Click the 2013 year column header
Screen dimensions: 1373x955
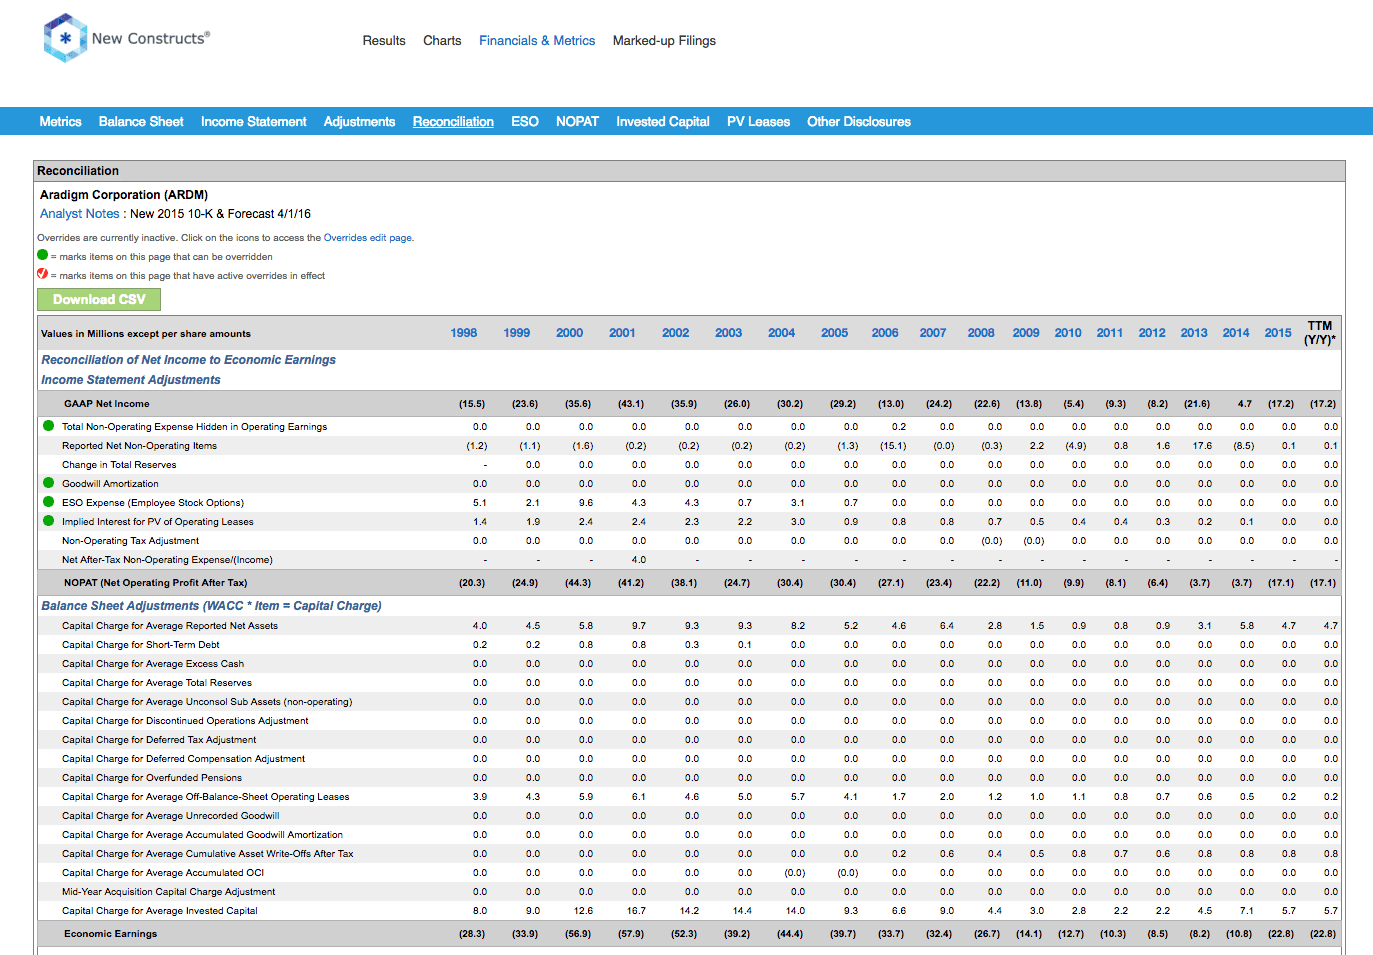[1194, 333]
